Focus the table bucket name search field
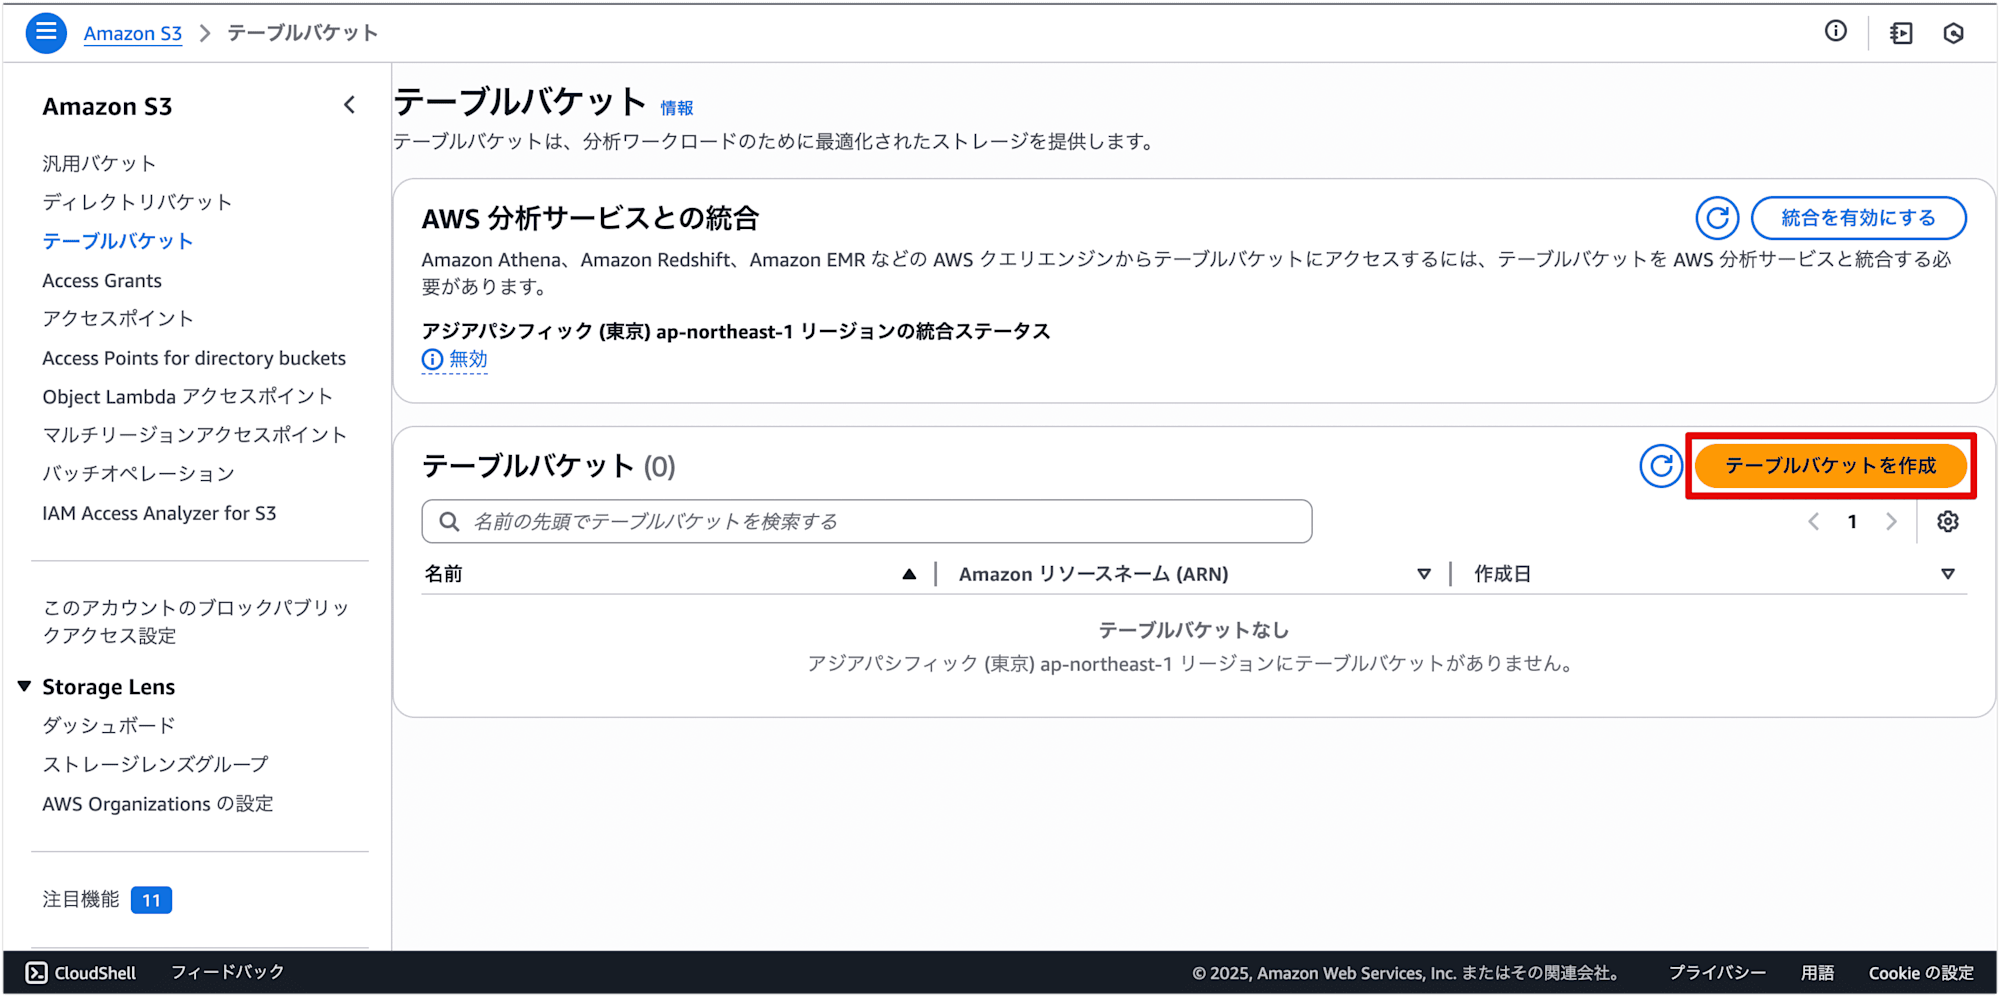 point(867,521)
